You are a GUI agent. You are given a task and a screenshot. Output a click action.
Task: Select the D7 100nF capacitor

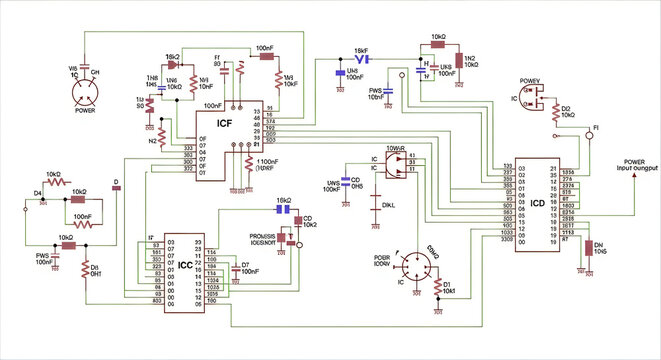tap(236, 268)
